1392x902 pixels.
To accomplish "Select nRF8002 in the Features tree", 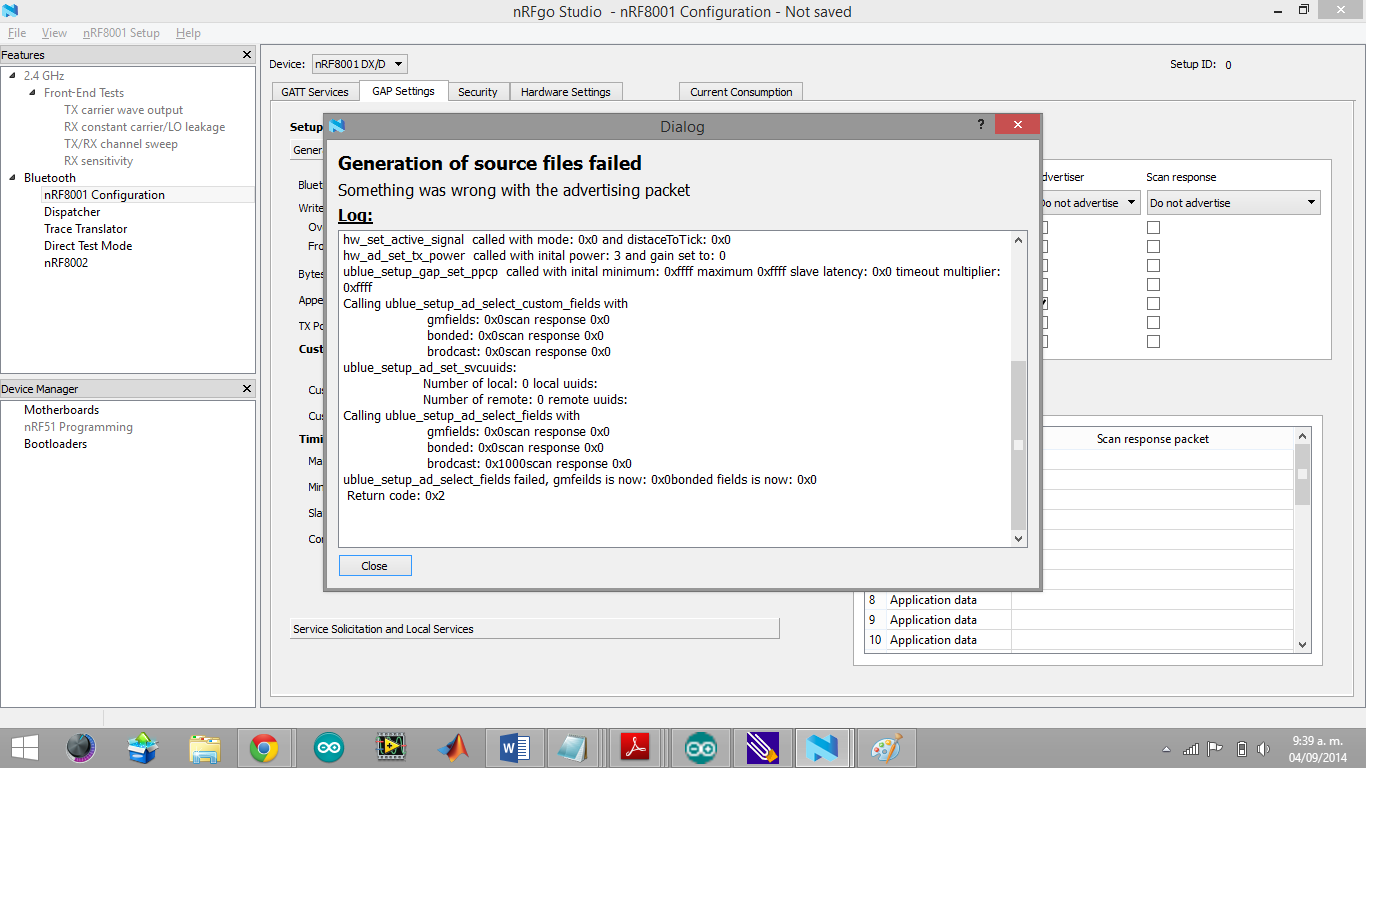I will [x=66, y=263].
